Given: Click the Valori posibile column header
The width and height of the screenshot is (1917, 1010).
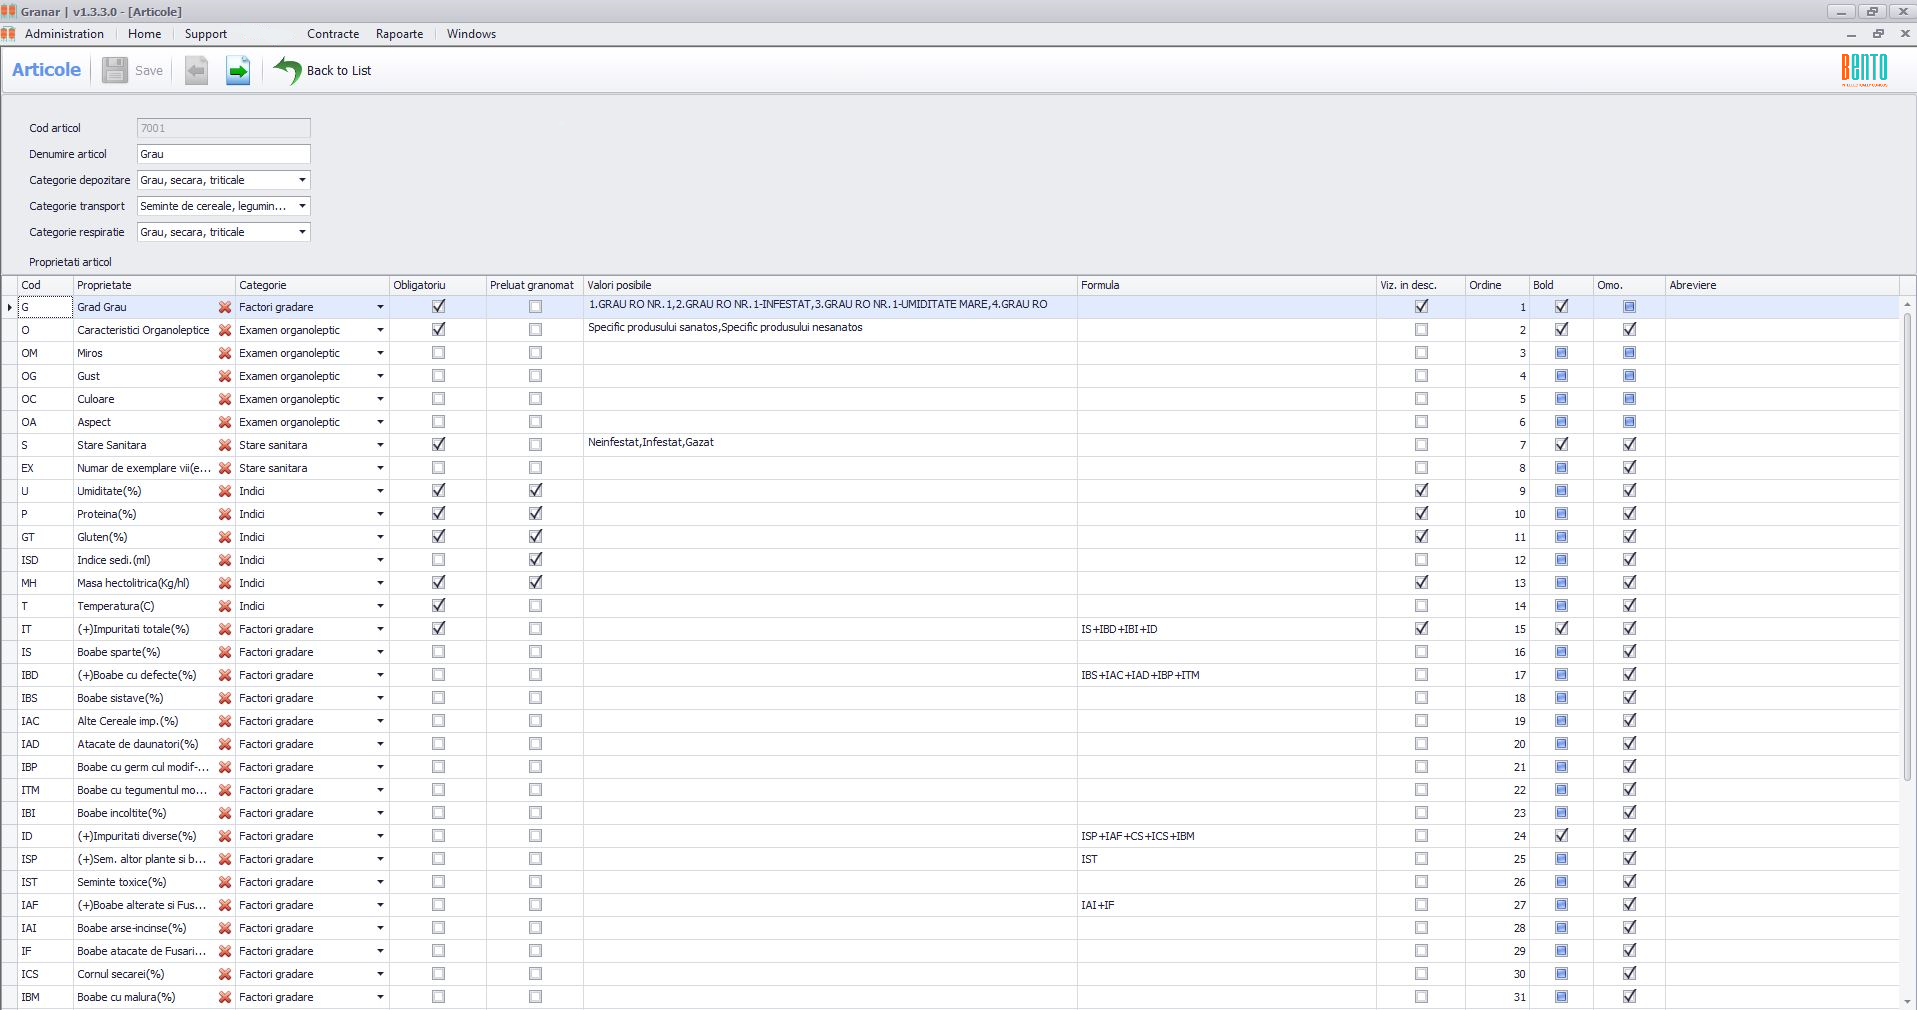Looking at the screenshot, I should coord(619,285).
